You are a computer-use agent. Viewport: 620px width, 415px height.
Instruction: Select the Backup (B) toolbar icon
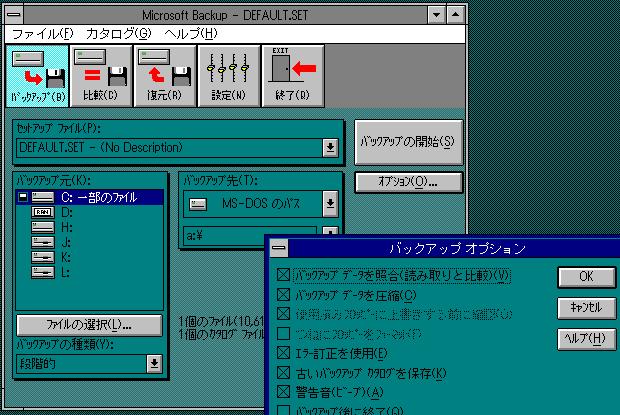coord(38,75)
